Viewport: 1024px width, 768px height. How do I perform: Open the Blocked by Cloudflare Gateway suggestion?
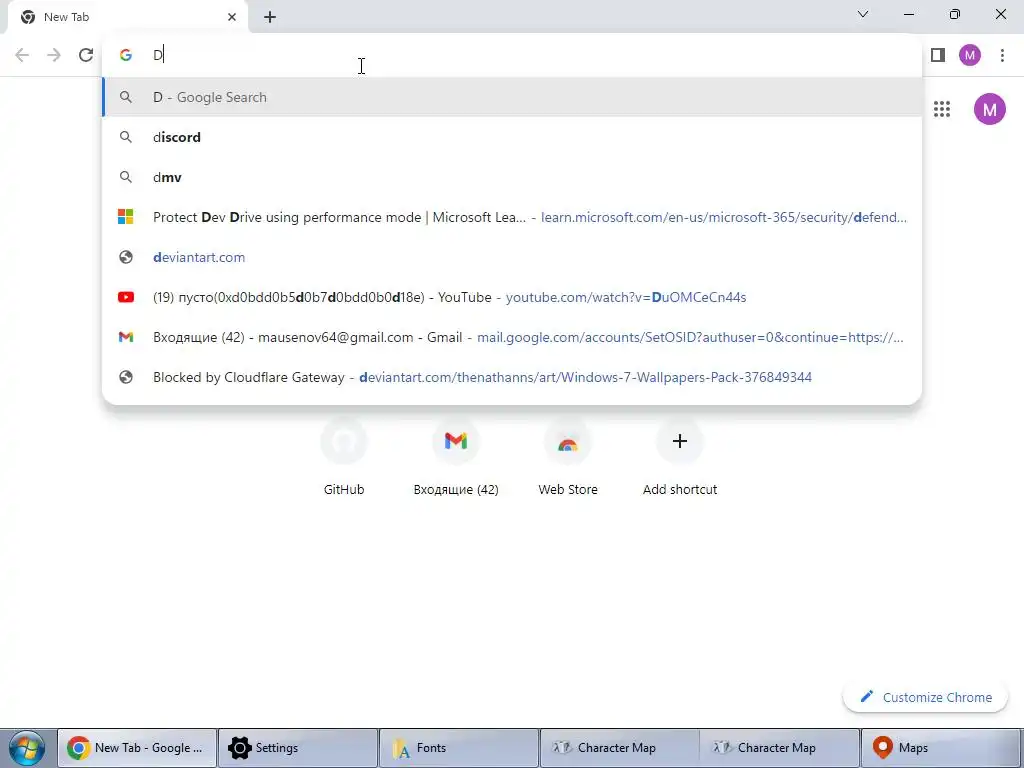click(512, 377)
